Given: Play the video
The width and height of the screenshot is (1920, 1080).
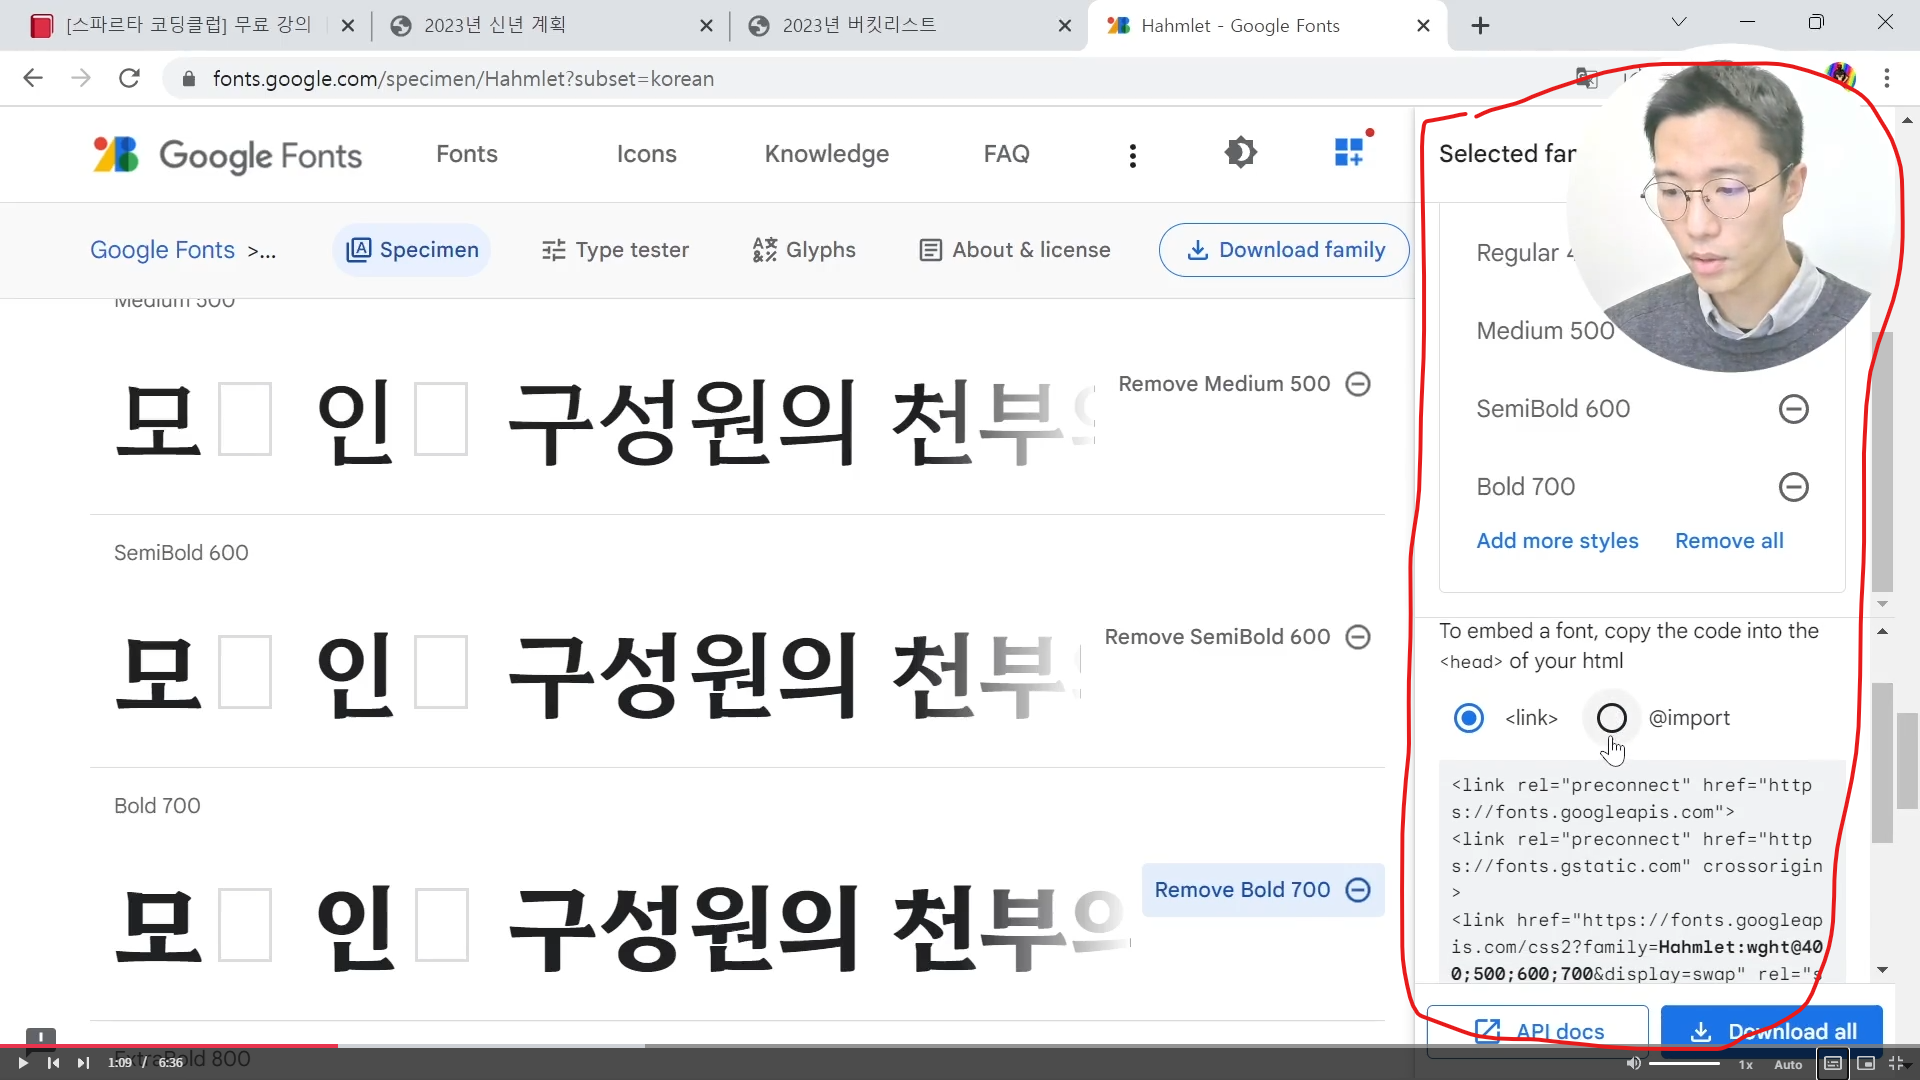Looking at the screenshot, I should click(x=22, y=1063).
